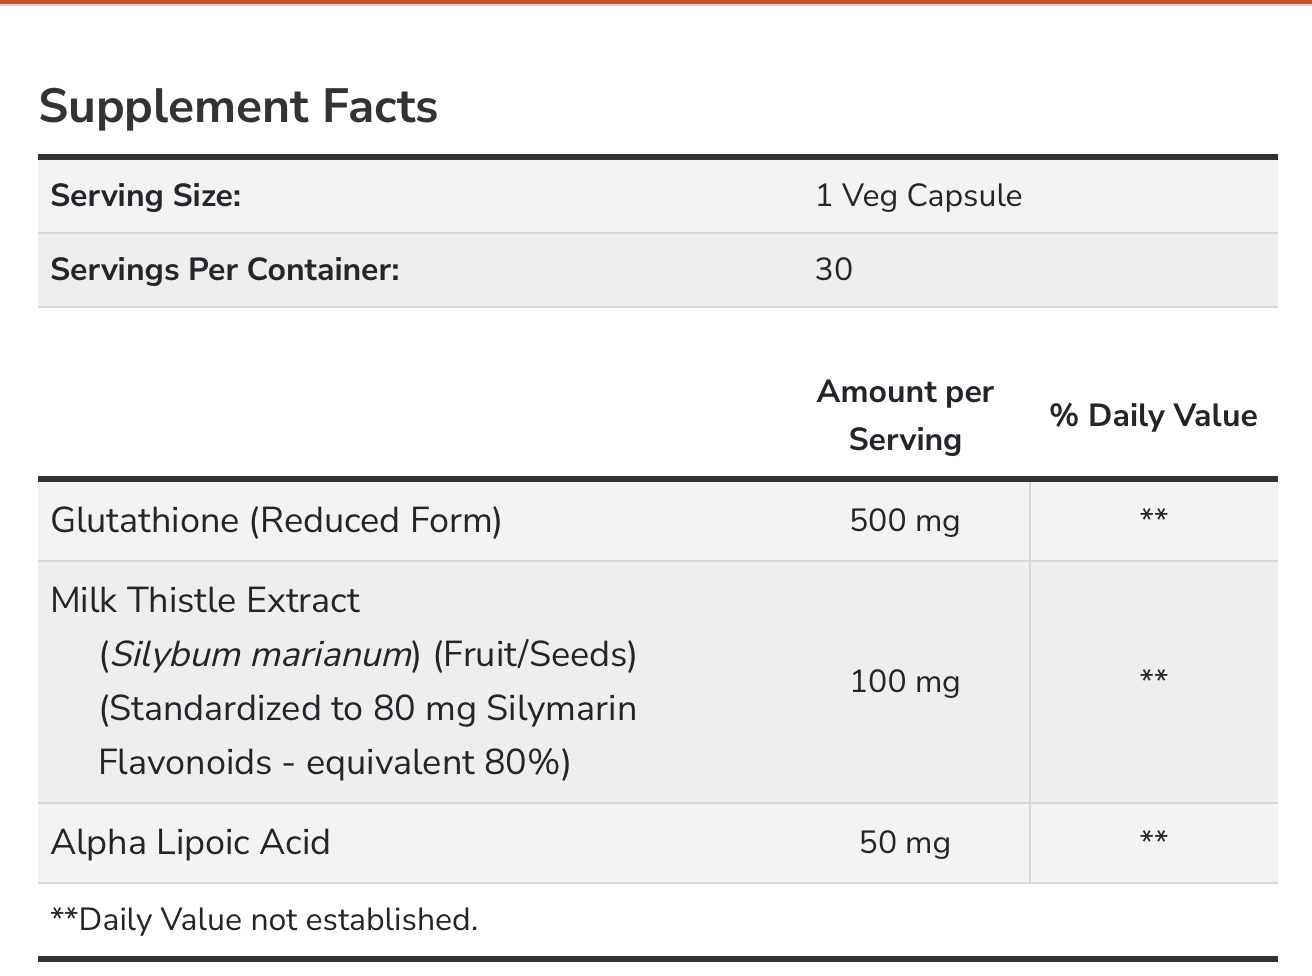Click the 50 mg amount

(905, 842)
